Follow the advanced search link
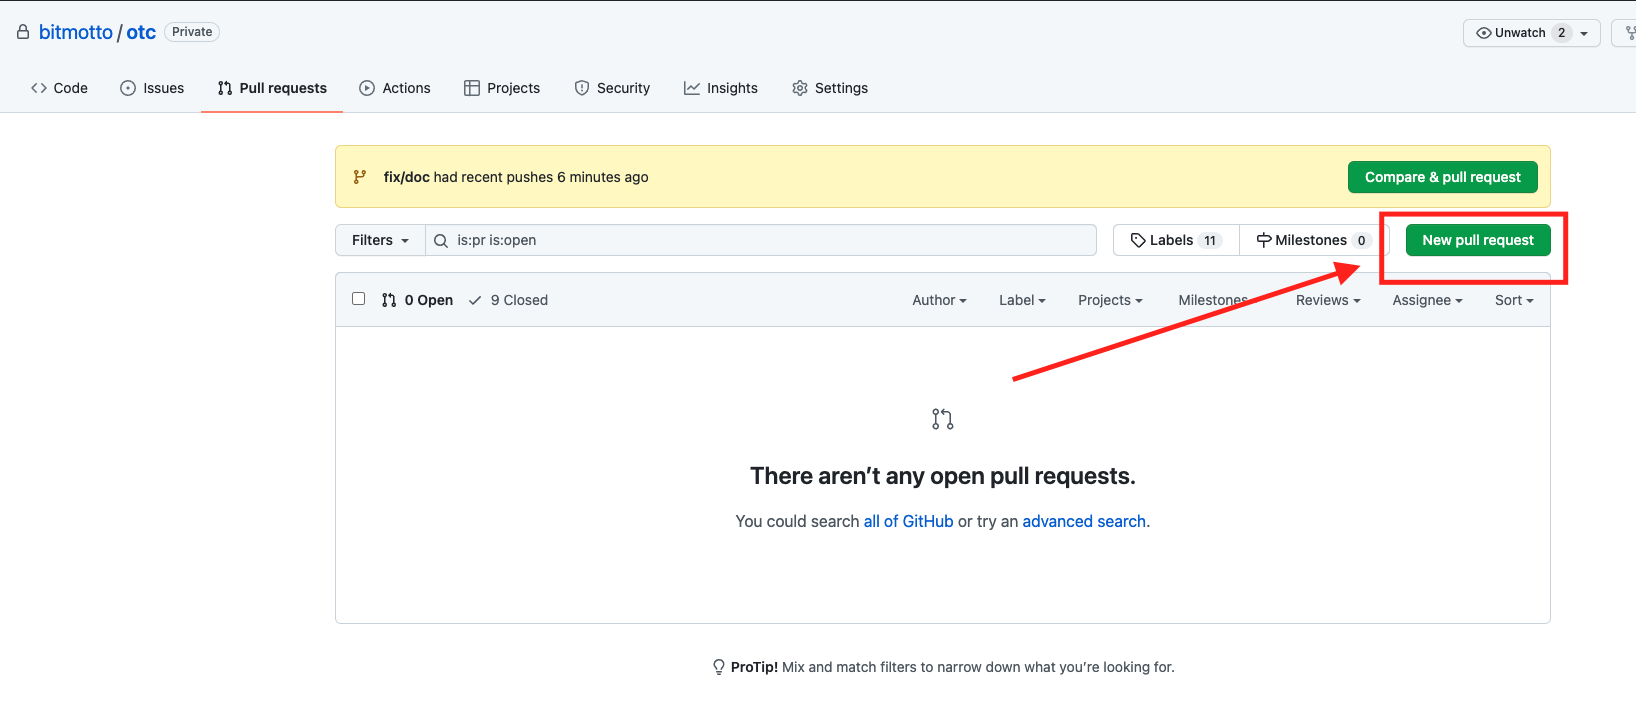1636x702 pixels. [x=1084, y=521]
